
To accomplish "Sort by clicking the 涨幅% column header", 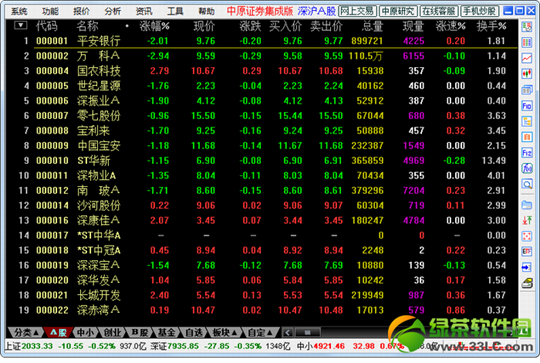I will [155, 26].
